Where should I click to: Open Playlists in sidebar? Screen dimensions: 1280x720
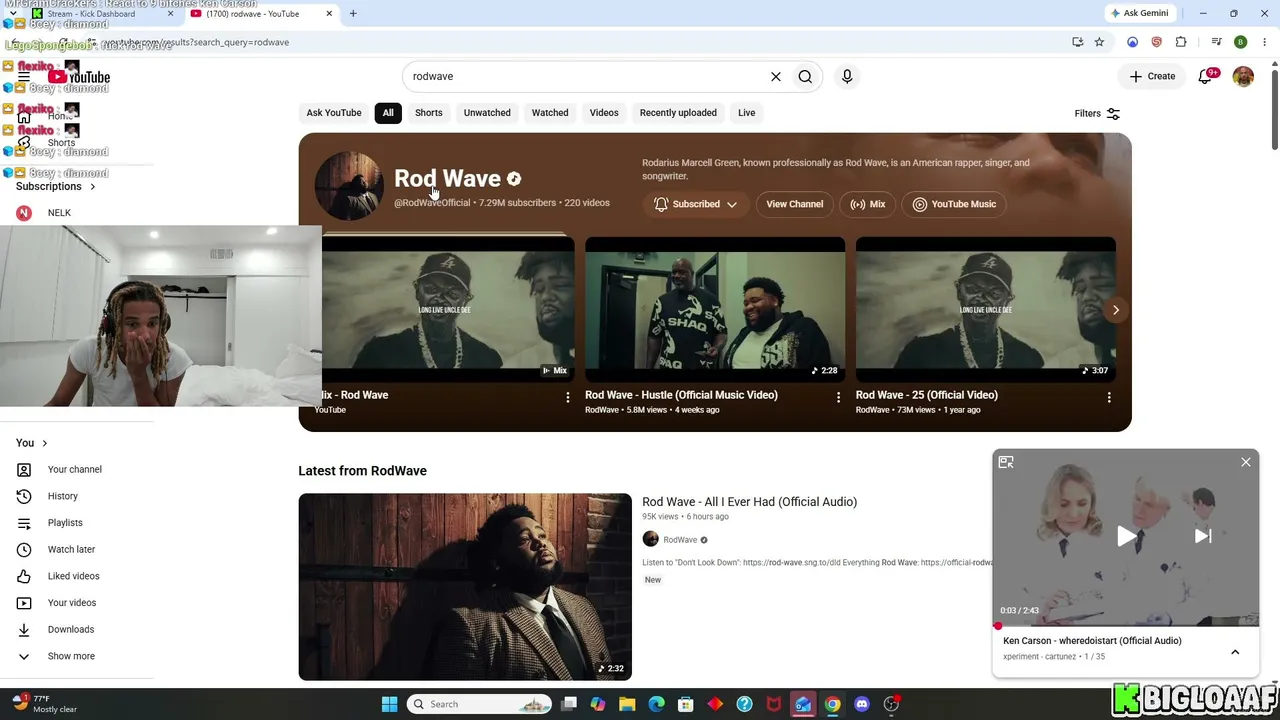65,523
